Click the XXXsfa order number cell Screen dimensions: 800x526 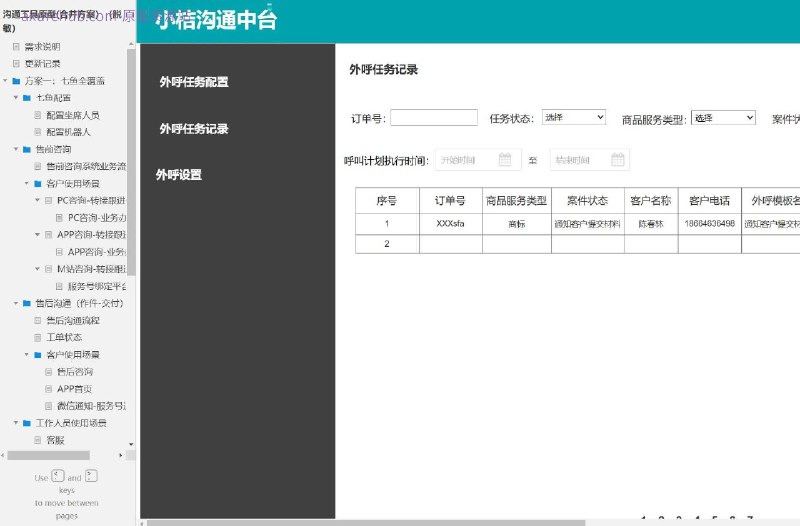point(451,224)
